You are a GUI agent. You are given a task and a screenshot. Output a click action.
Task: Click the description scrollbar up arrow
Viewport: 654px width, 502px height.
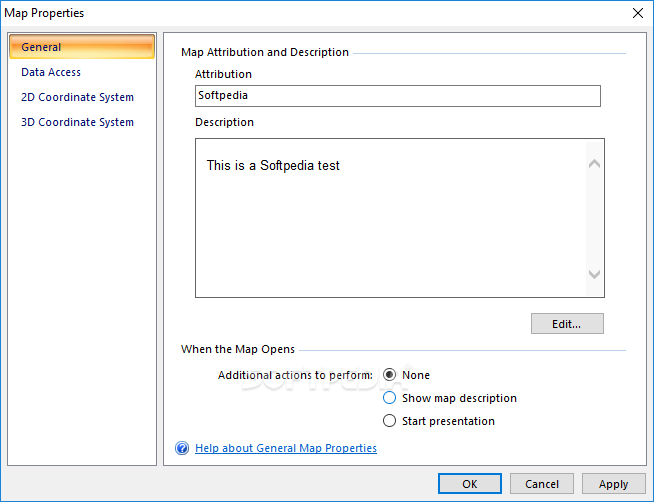[x=594, y=164]
